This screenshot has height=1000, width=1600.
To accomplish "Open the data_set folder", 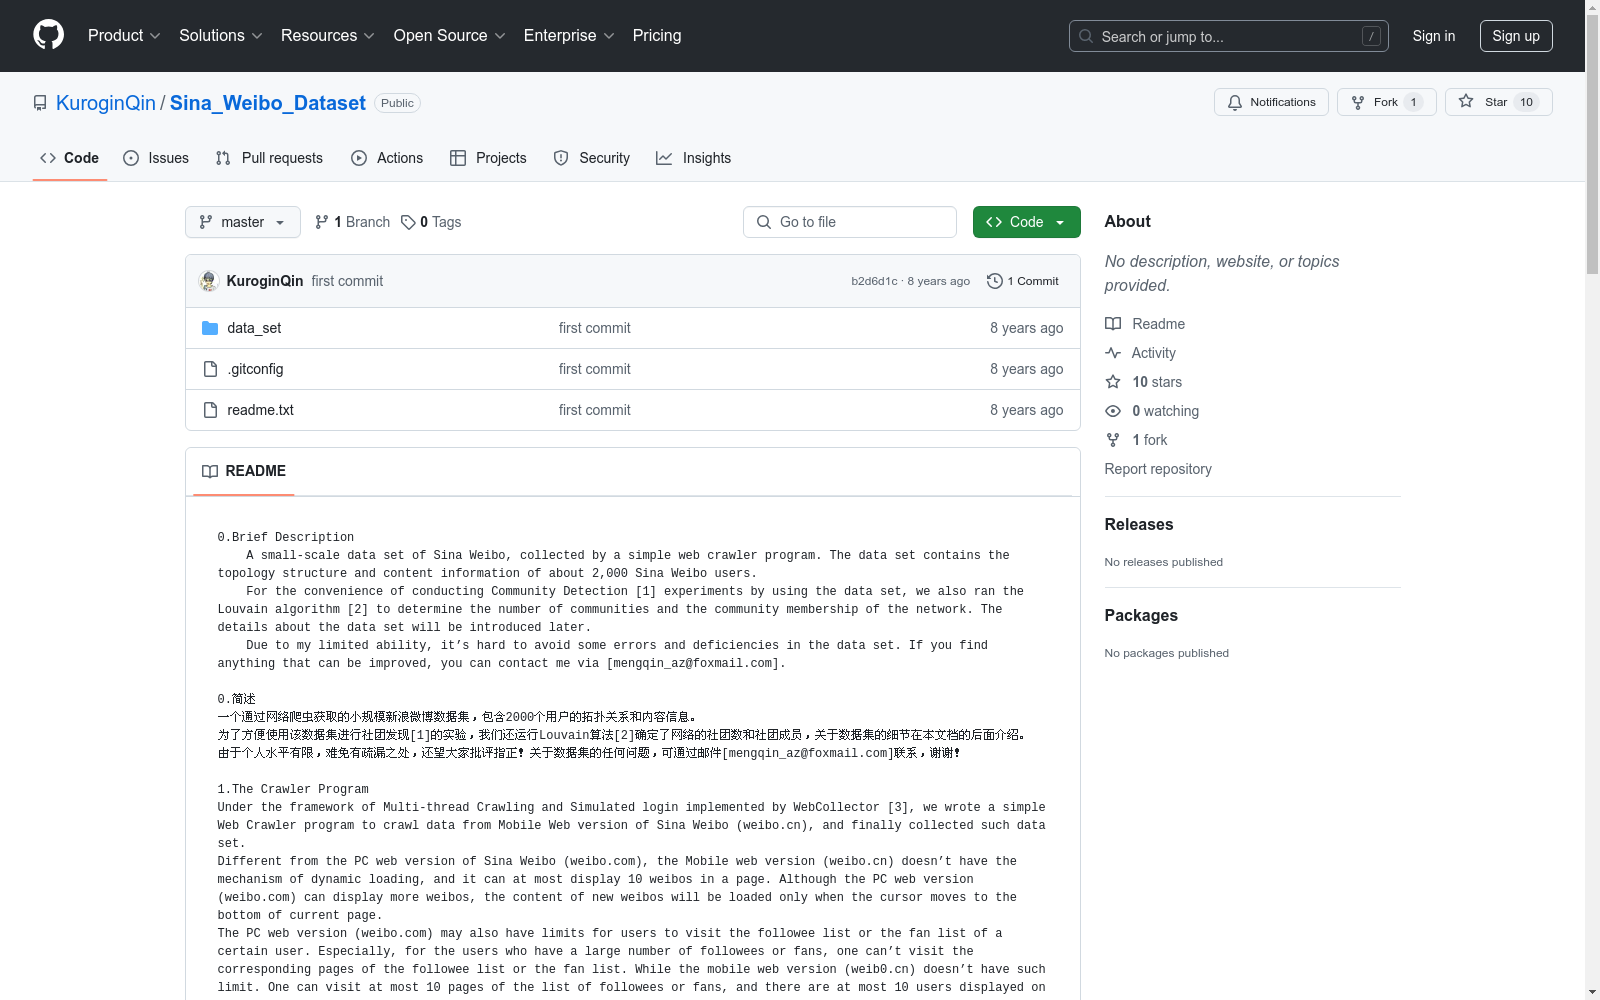I will click(254, 328).
